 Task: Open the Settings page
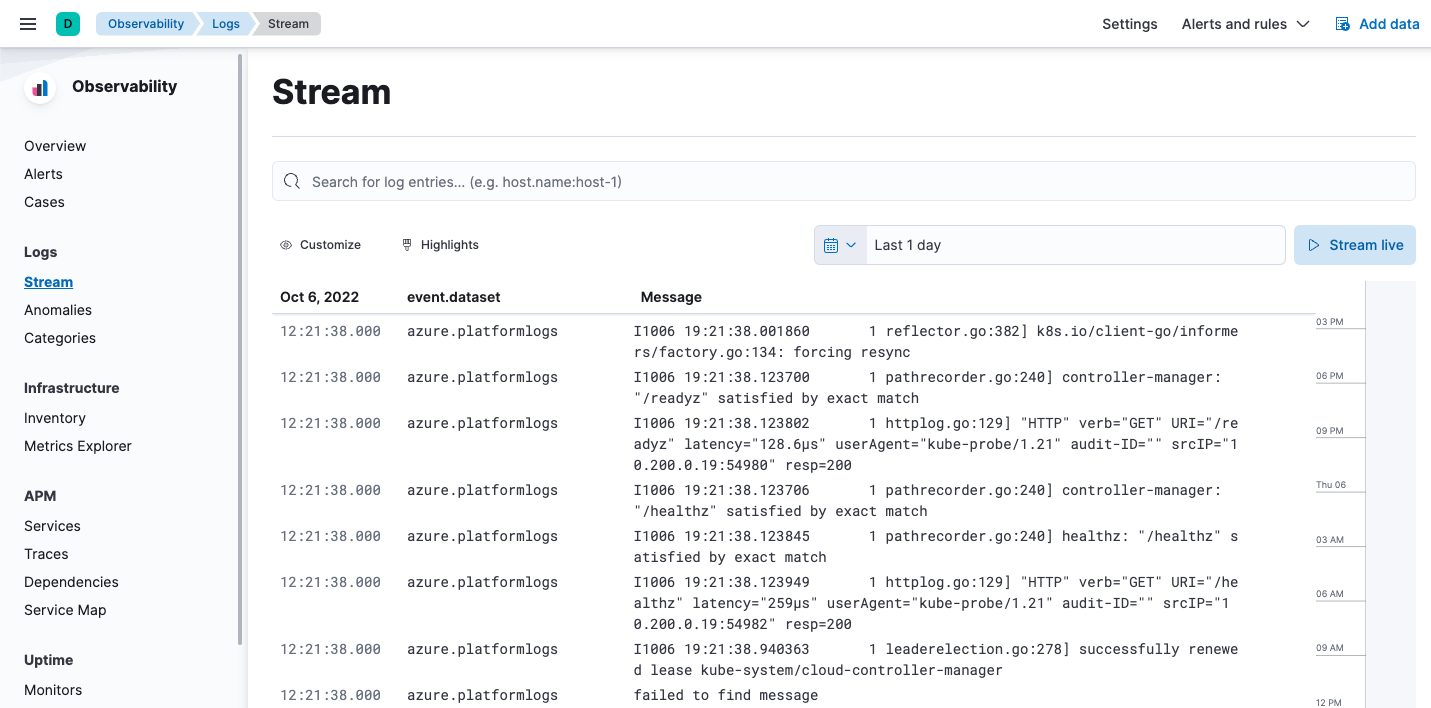point(1129,23)
